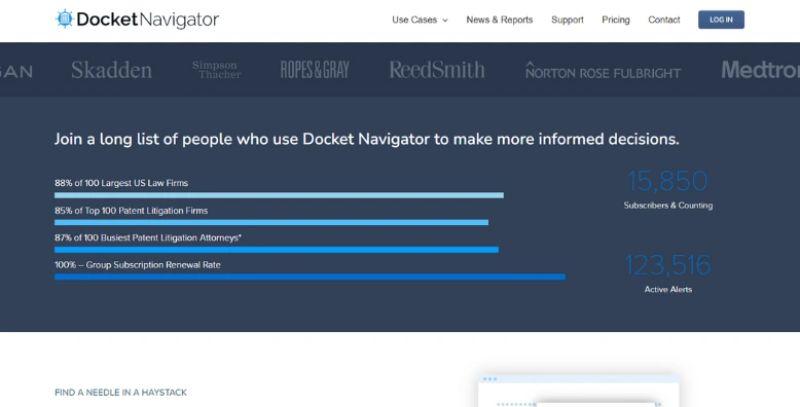This screenshot has width=800, height=407.
Task: Click '100% – Group Subscription Renewal Rate' text
Action: point(138,265)
